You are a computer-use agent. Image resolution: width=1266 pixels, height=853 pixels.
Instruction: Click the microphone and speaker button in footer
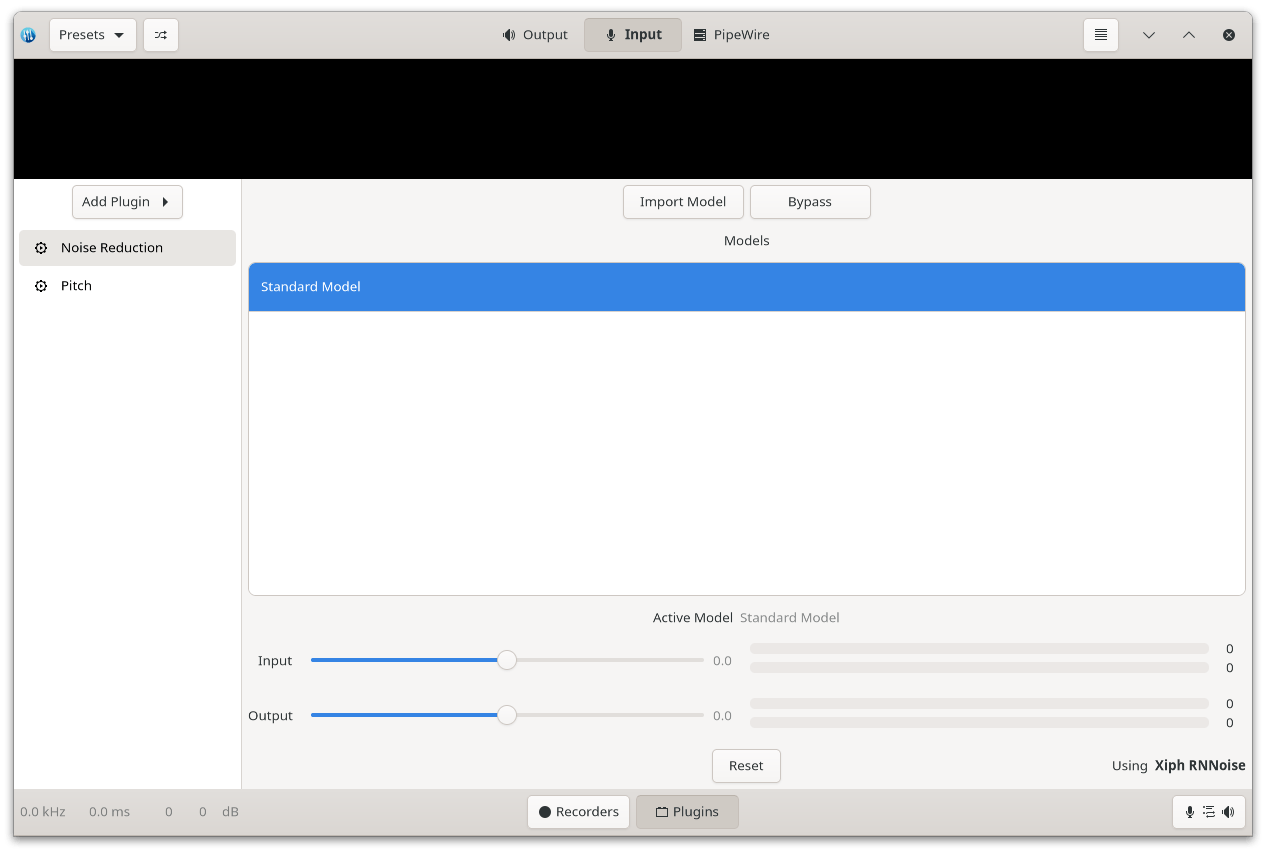click(x=1208, y=812)
